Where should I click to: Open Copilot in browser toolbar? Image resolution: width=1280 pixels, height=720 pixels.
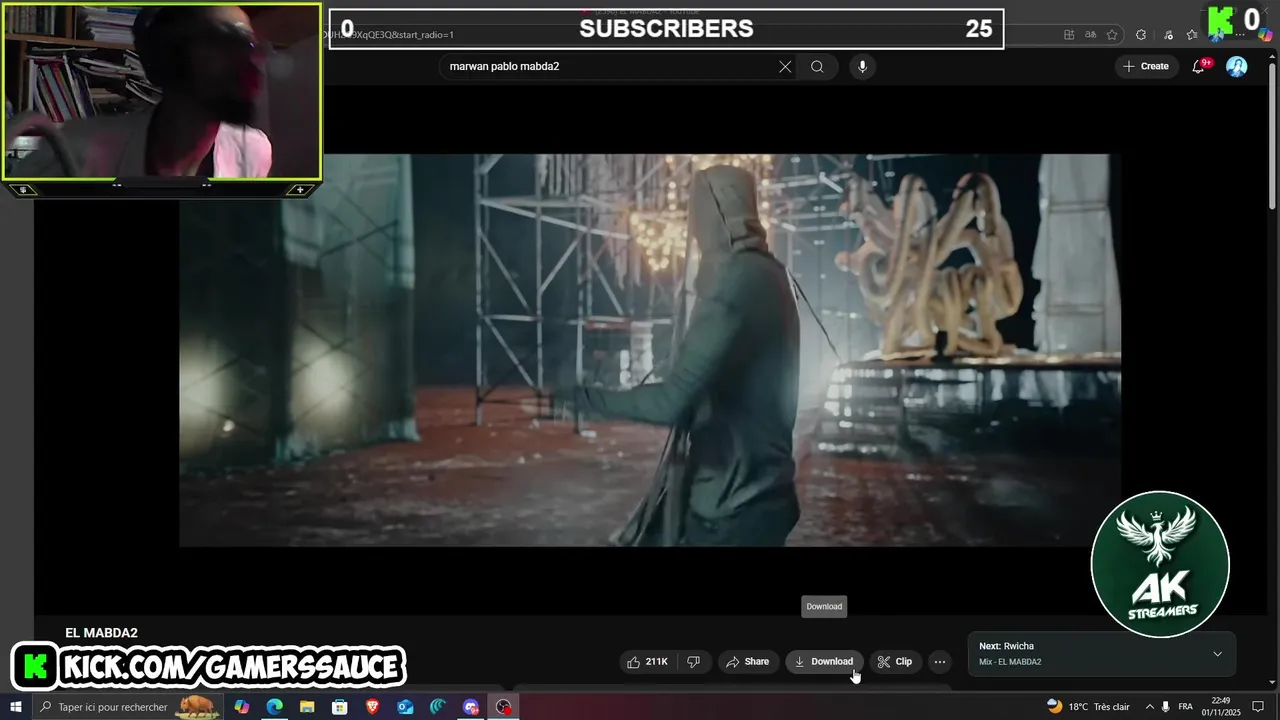tap(1265, 35)
